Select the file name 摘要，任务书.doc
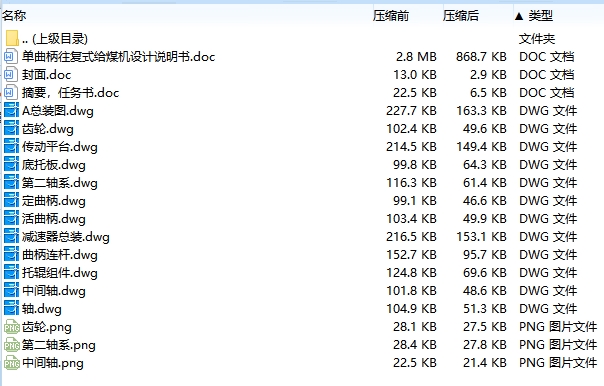The image size is (604, 386). 70,93
